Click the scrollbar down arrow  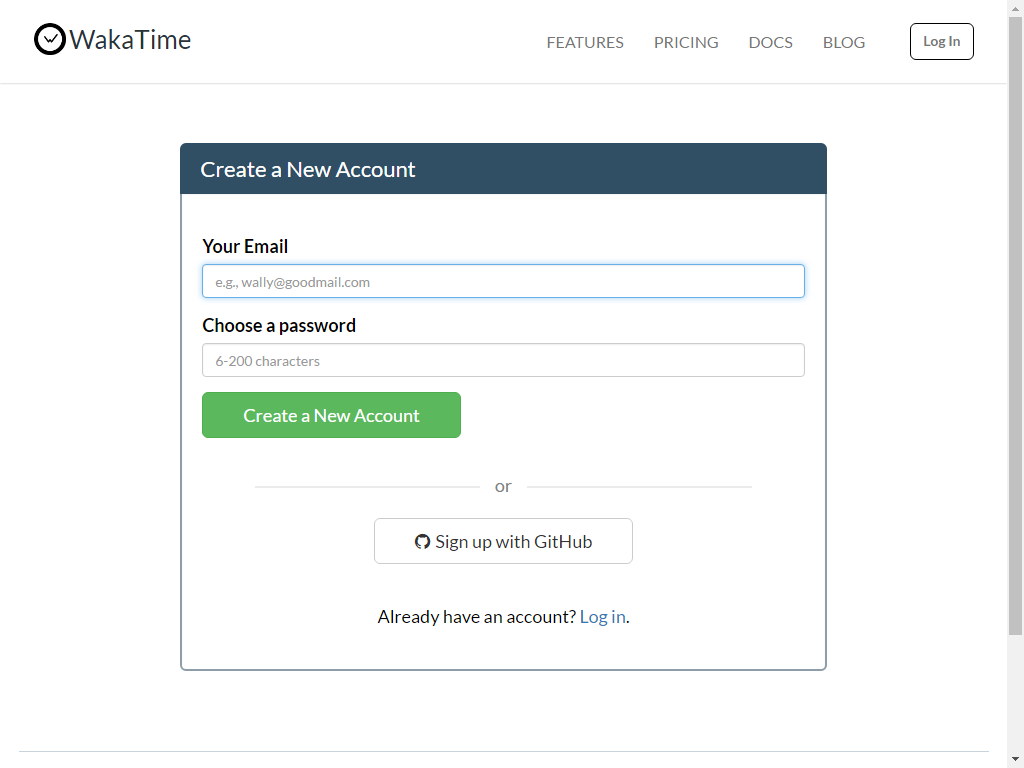pos(1016,760)
